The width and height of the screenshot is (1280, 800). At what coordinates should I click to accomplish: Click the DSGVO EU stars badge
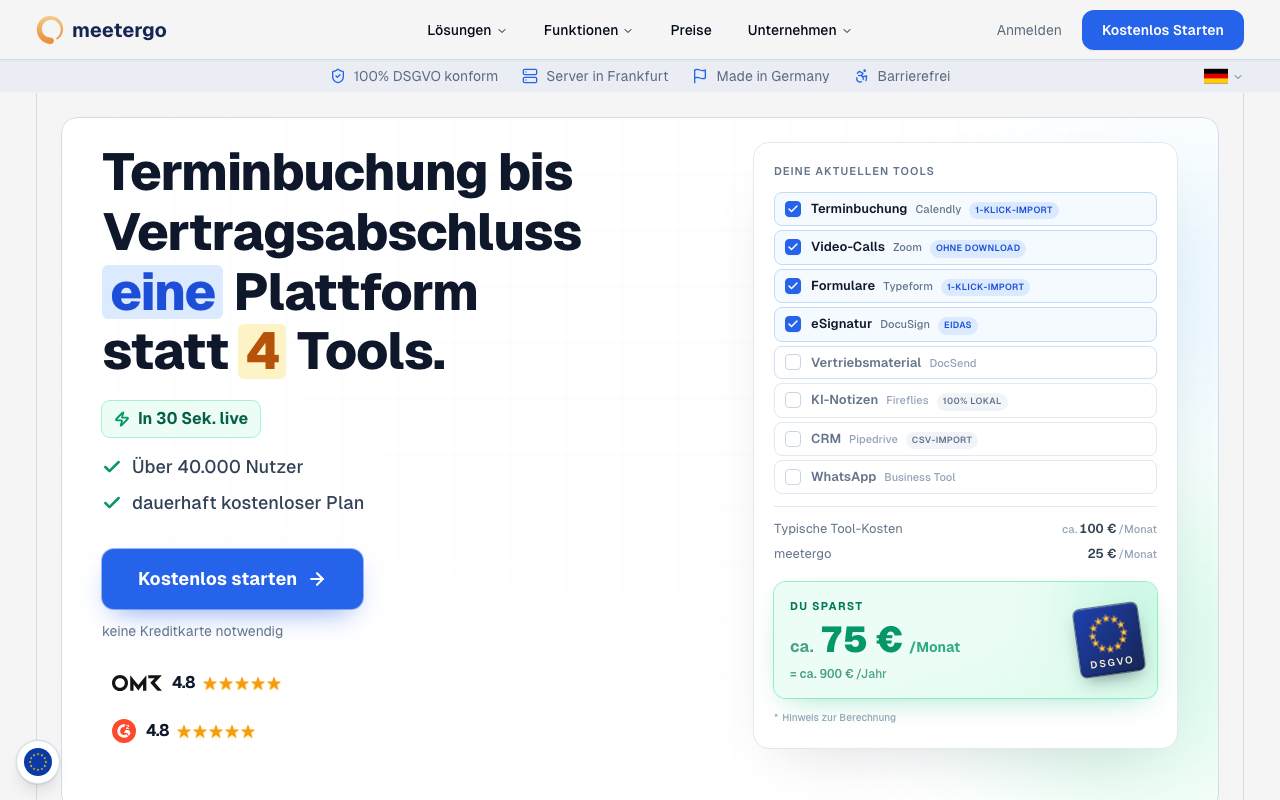[1108, 640]
